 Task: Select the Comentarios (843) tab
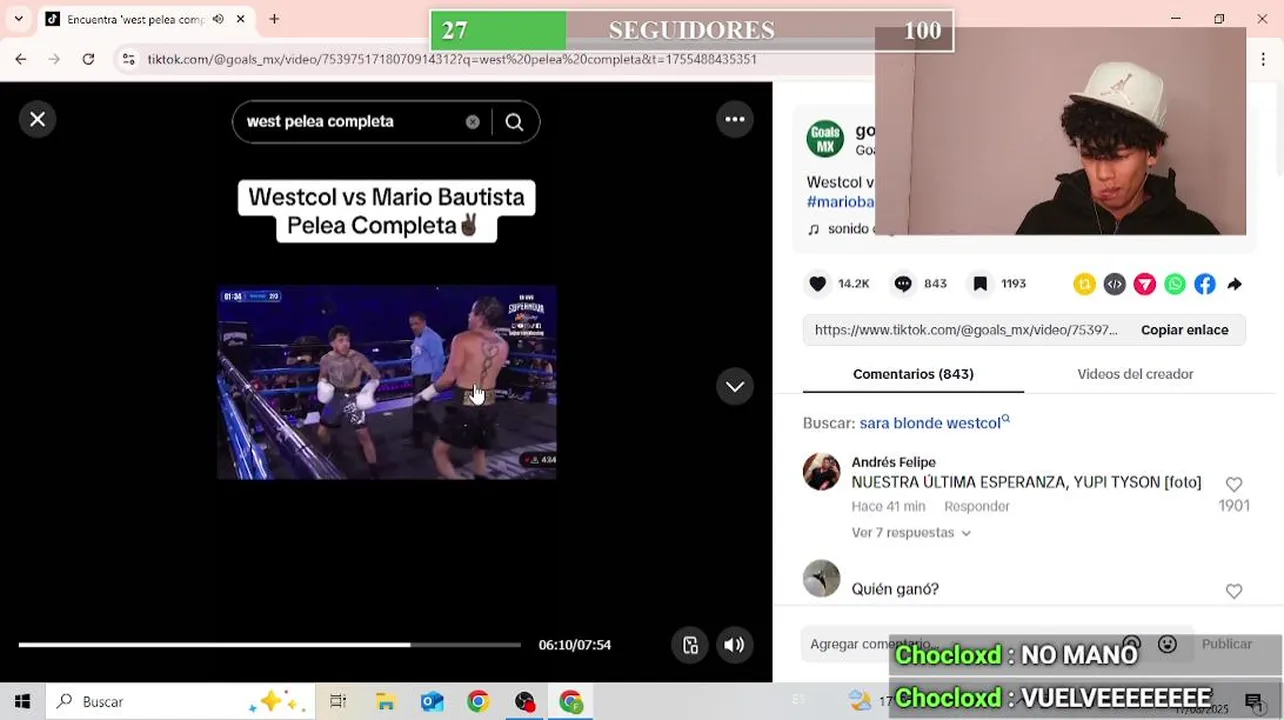(913, 374)
